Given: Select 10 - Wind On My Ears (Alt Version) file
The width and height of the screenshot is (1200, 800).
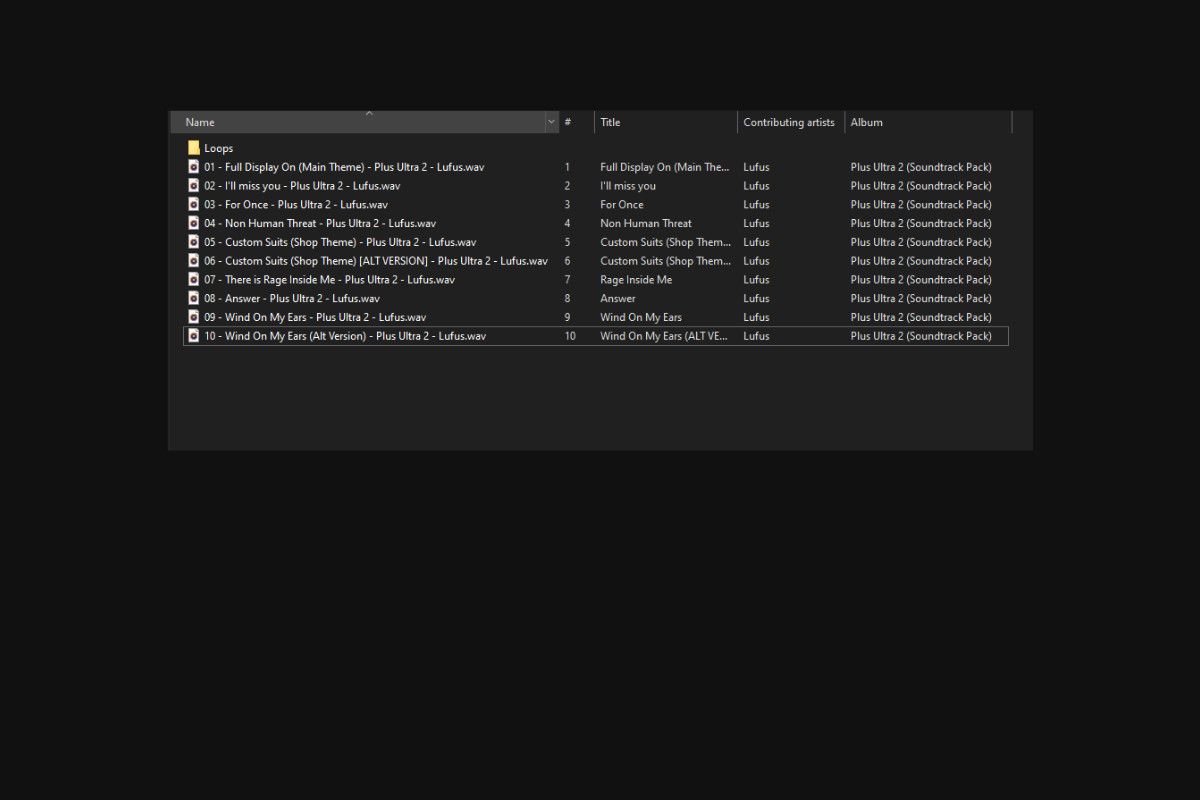Looking at the screenshot, I should click(x=345, y=336).
